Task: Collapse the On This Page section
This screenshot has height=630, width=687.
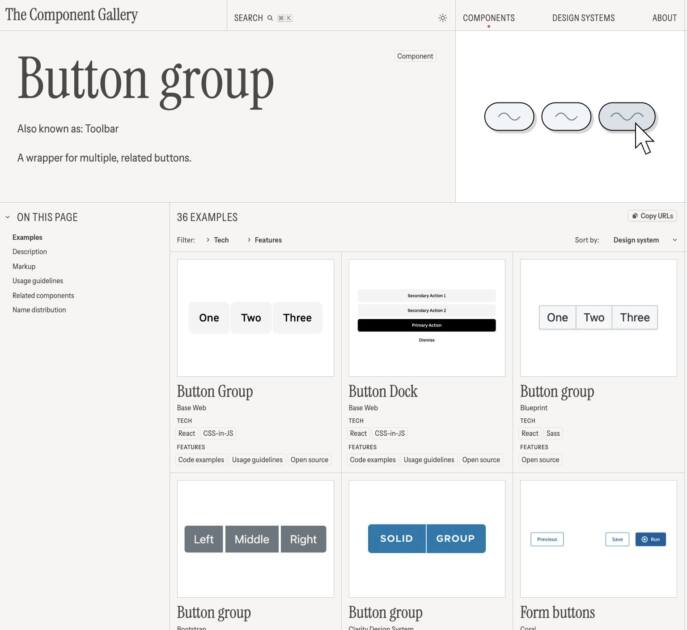Action: [8, 217]
